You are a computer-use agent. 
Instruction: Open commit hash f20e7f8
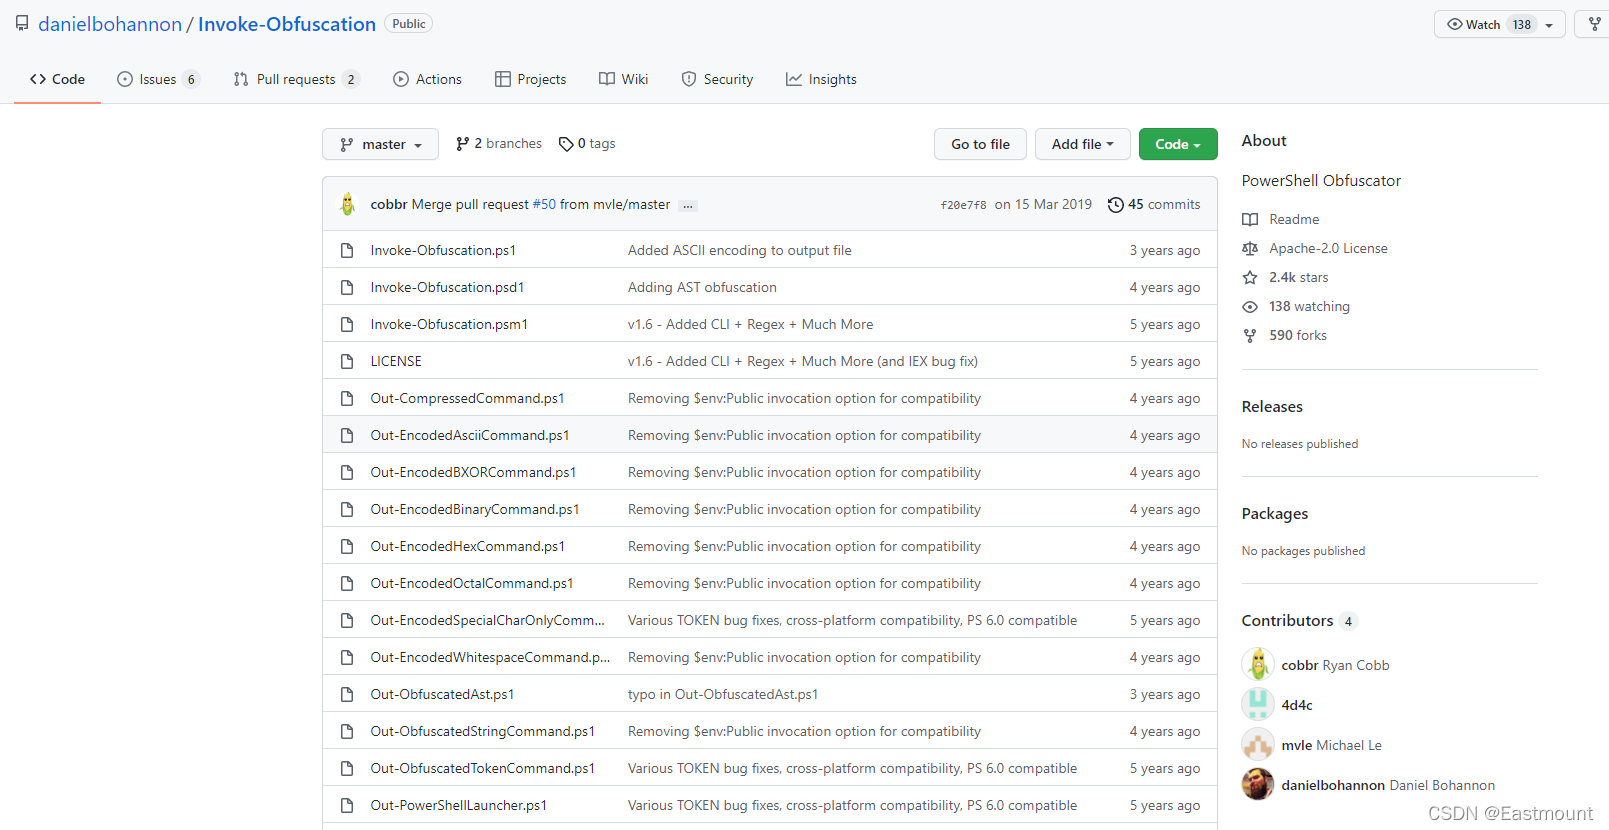click(x=963, y=205)
